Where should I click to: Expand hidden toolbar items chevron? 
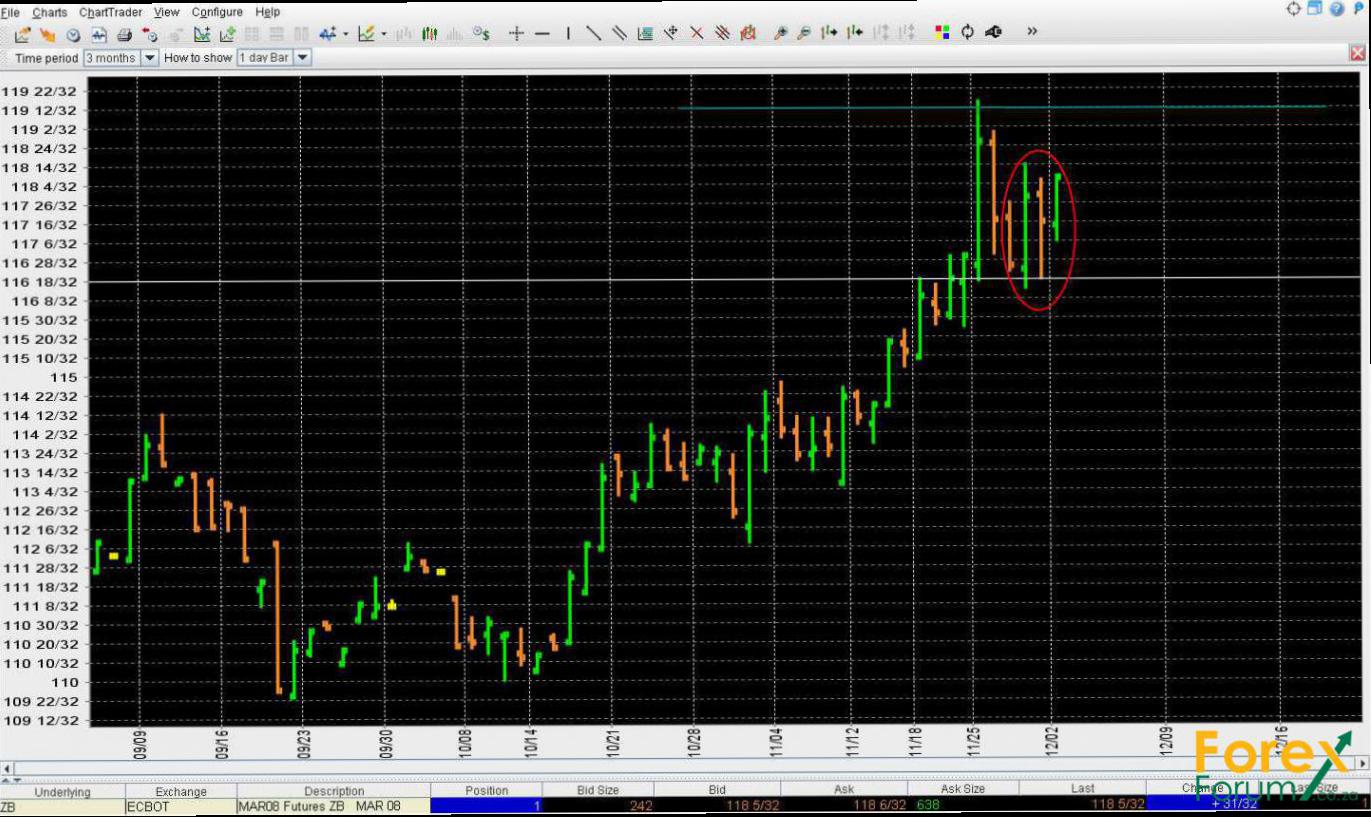click(x=1032, y=32)
